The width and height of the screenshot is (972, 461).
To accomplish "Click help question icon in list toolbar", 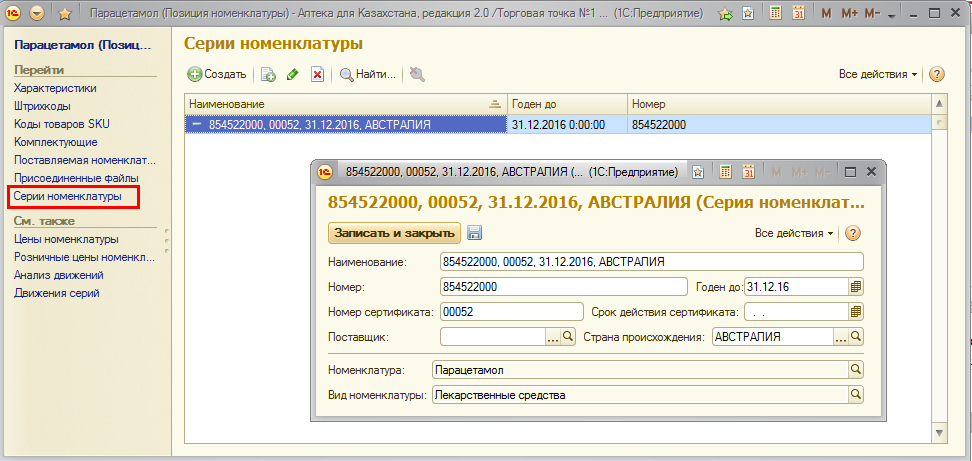I will (937, 74).
